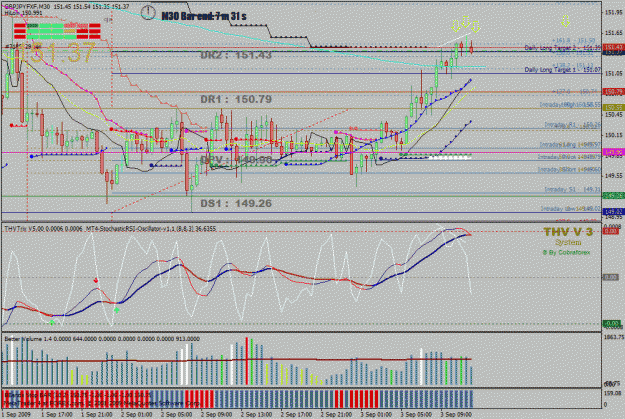Click the tall red bar in Better Volume
Image resolution: width=625 pixels, height=419 pixels.
coord(247,361)
